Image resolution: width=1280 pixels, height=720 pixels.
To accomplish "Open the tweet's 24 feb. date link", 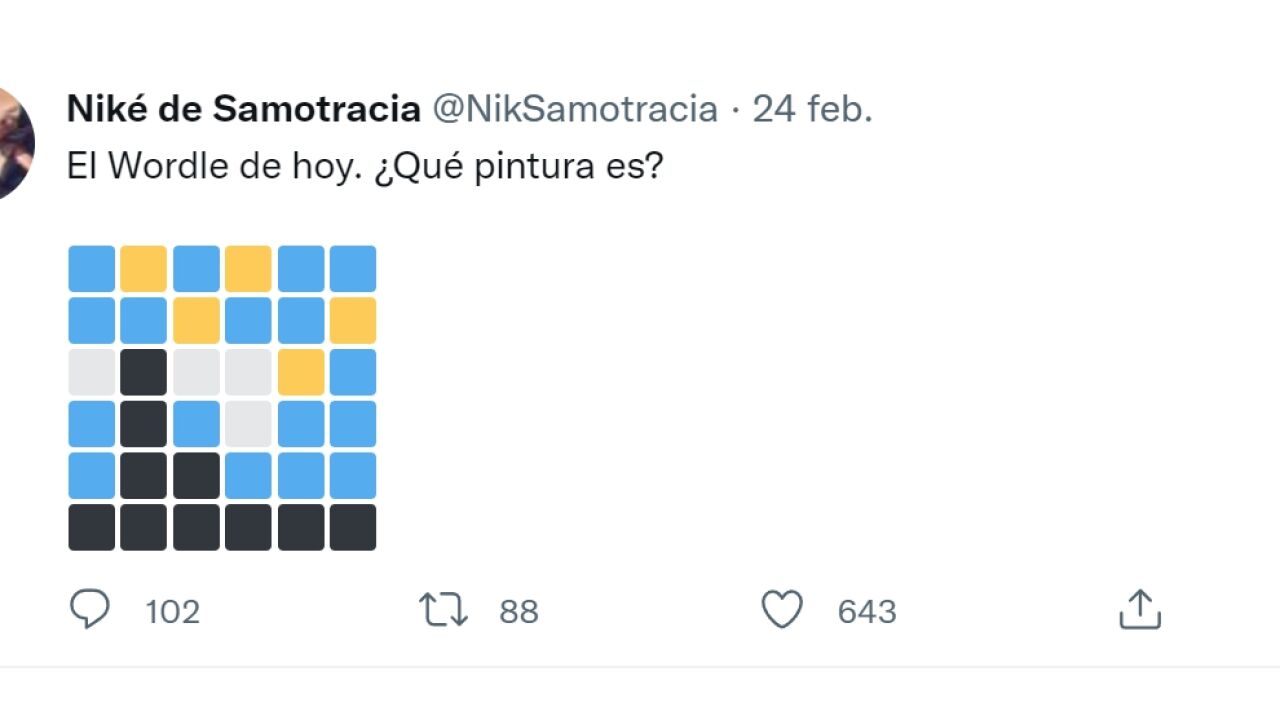I will [x=812, y=109].
